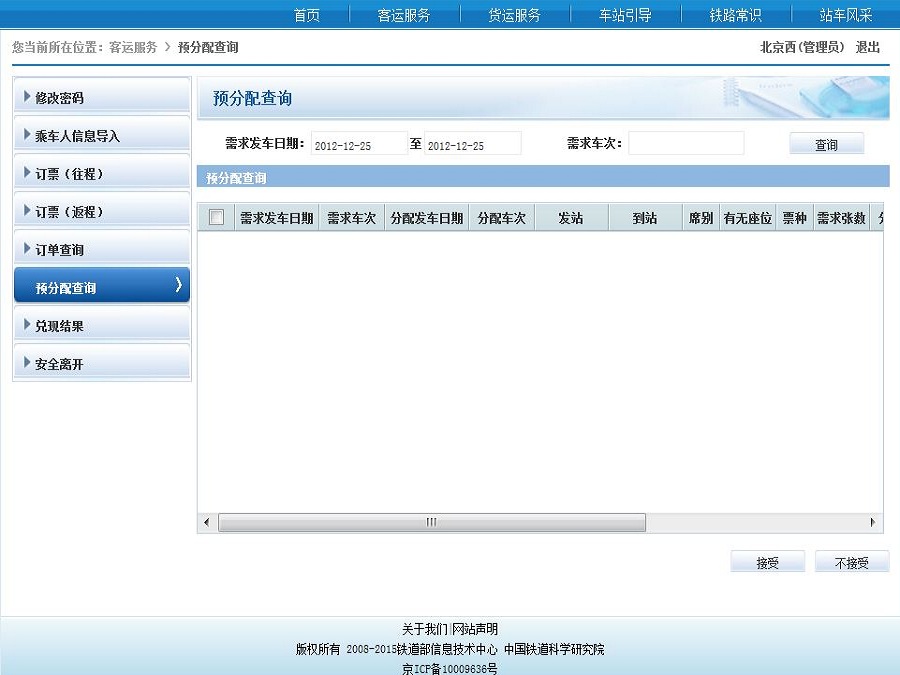Click the scrollbar right arrow

(x=873, y=522)
